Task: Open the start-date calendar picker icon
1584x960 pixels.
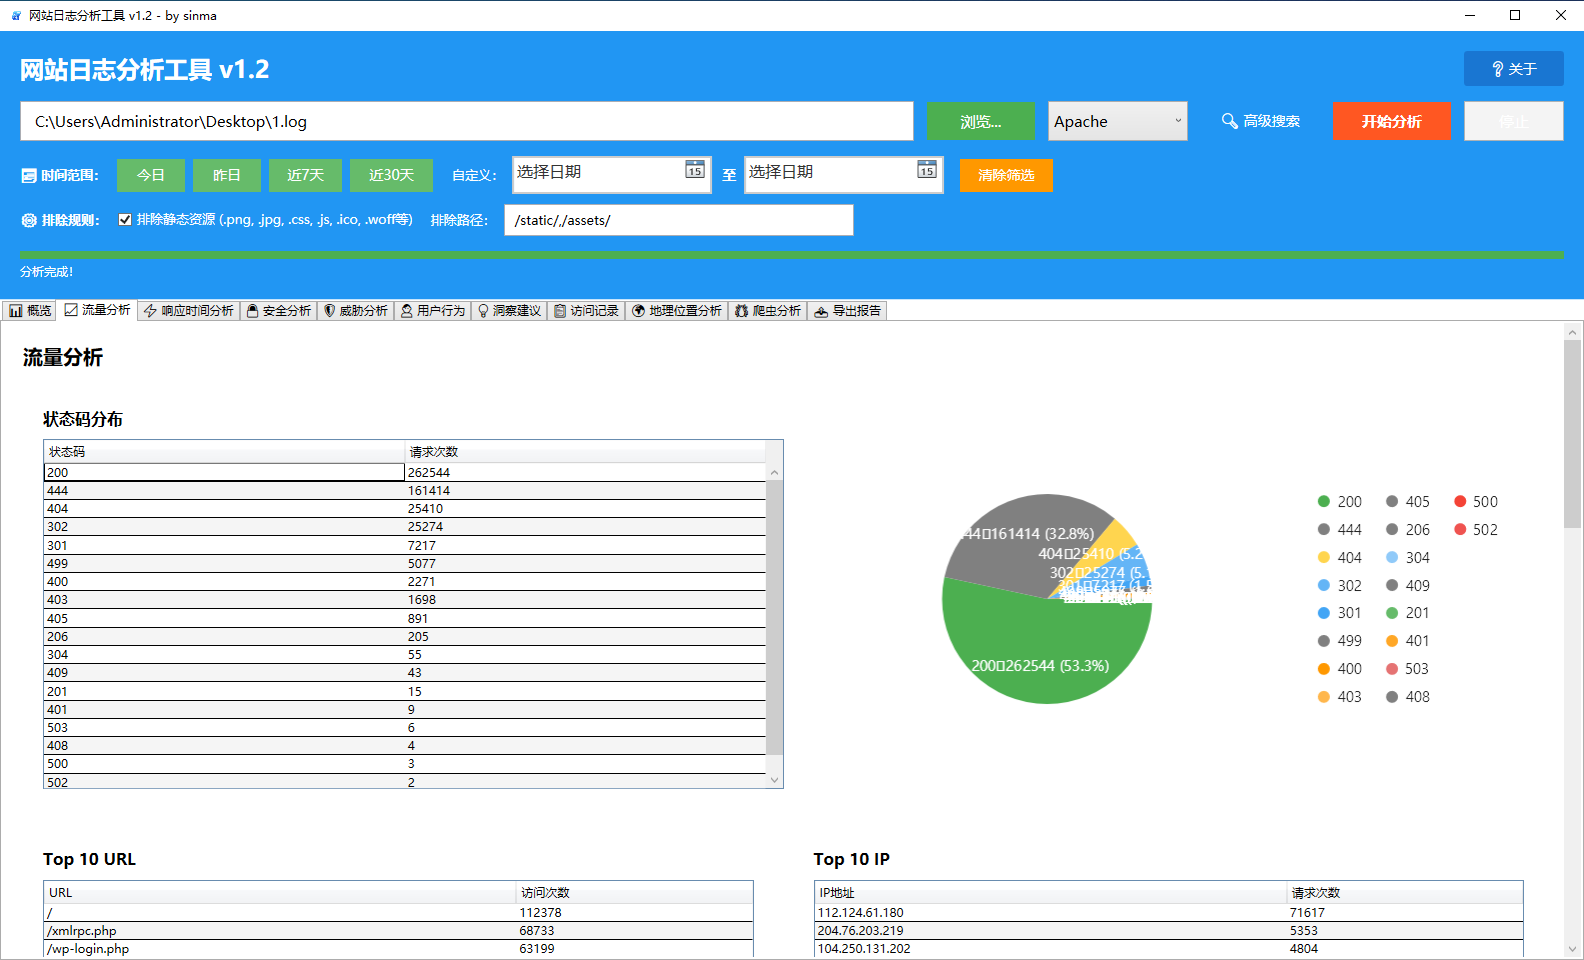Action: pyautogui.click(x=695, y=170)
